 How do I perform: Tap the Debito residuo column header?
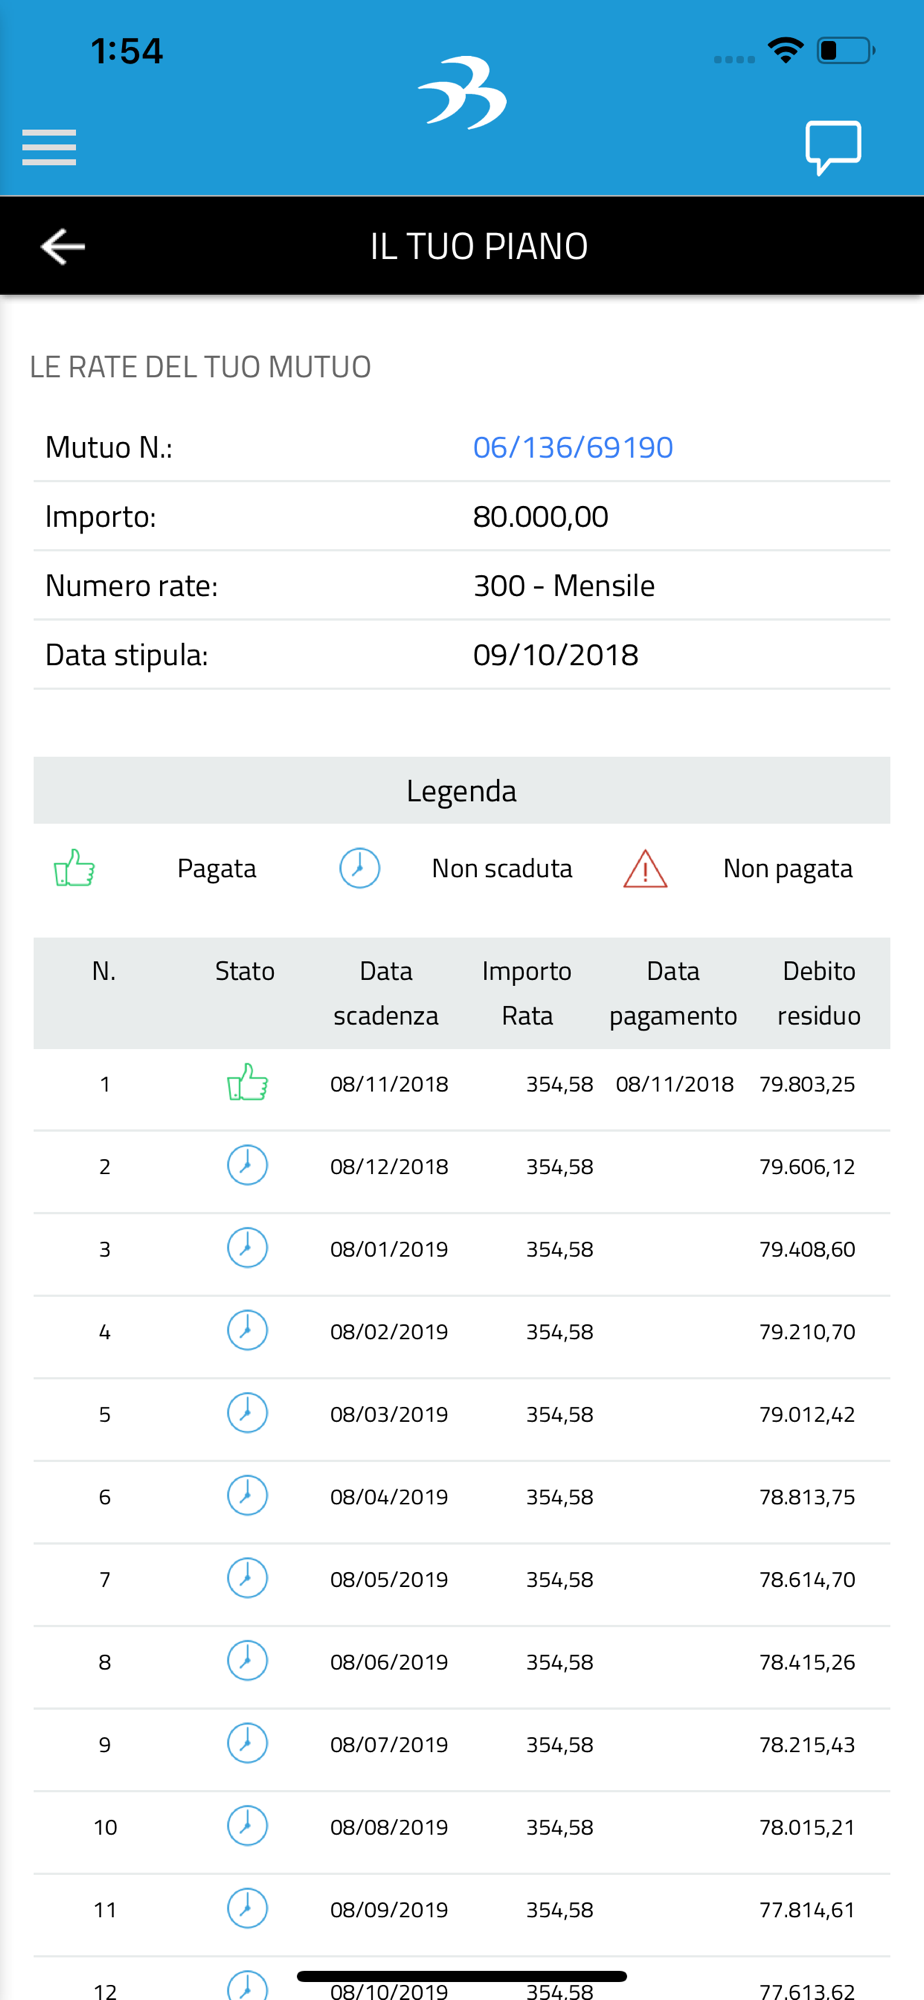[x=819, y=993]
